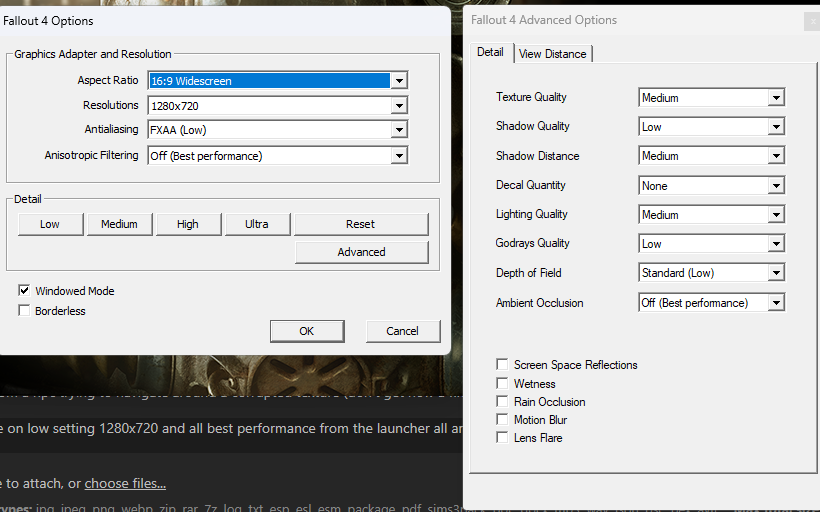
Task: Select the Medium detail preset
Action: 119,224
